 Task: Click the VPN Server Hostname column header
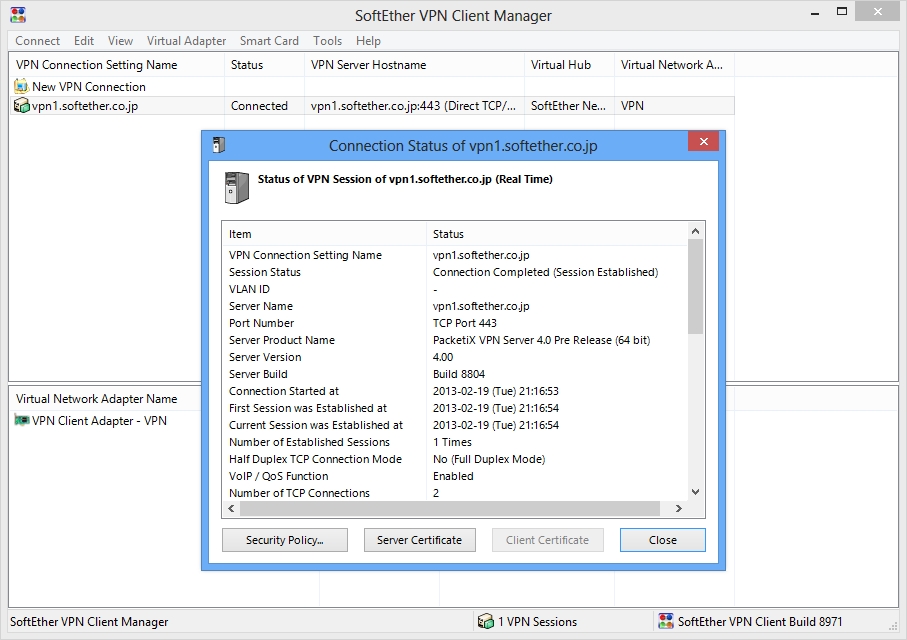370,64
